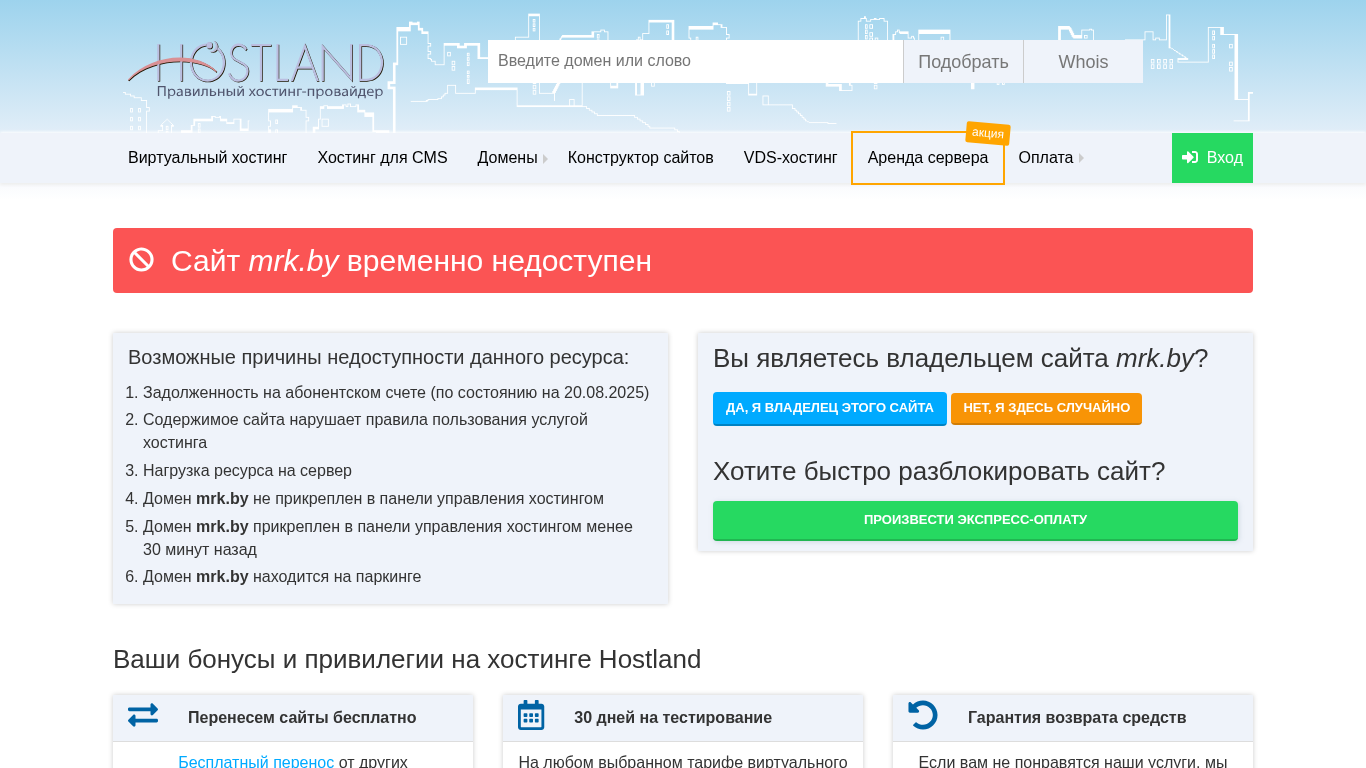The height and width of the screenshot is (768, 1366).
Task: Go to Конструктор сайтов
Action: pos(641,158)
